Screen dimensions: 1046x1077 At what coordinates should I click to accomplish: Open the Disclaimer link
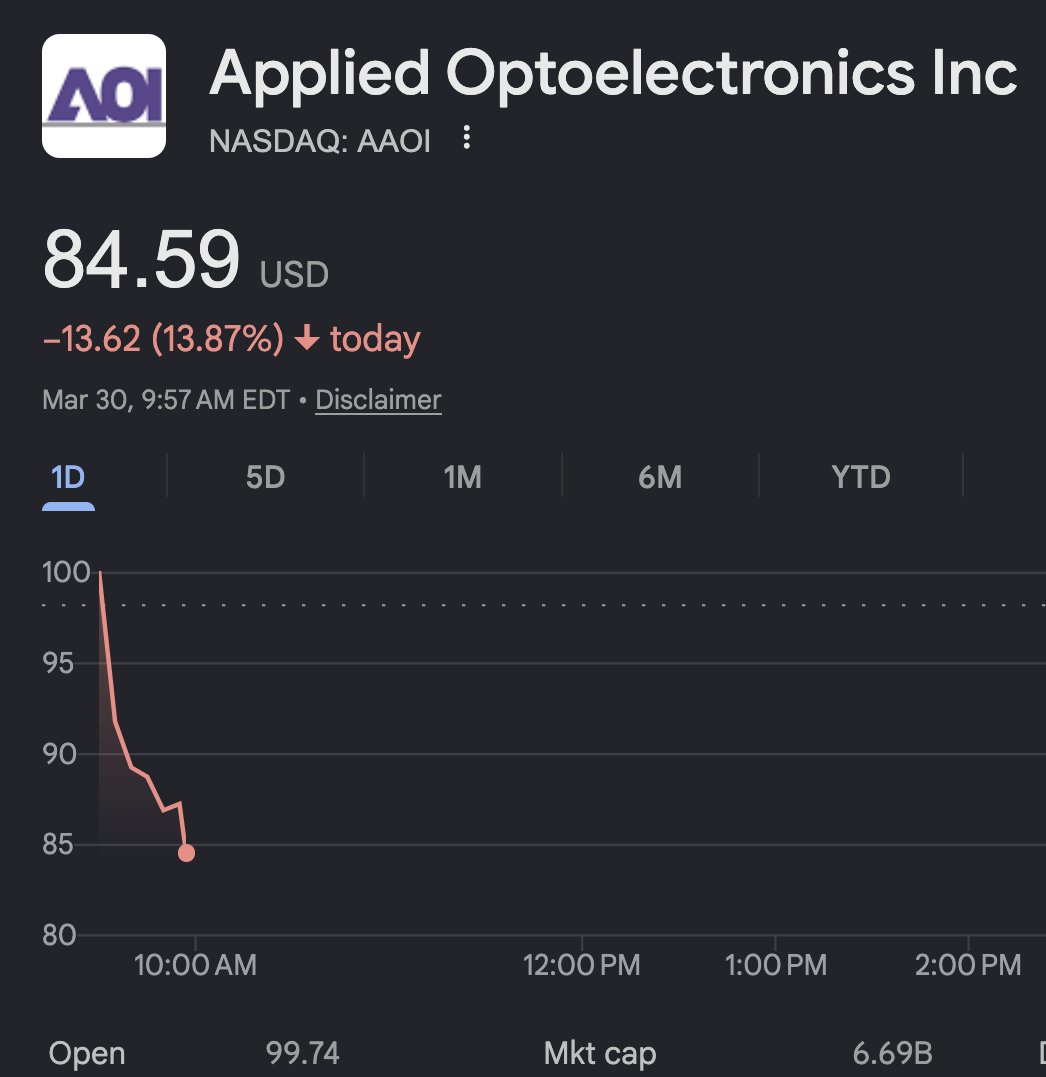point(378,401)
